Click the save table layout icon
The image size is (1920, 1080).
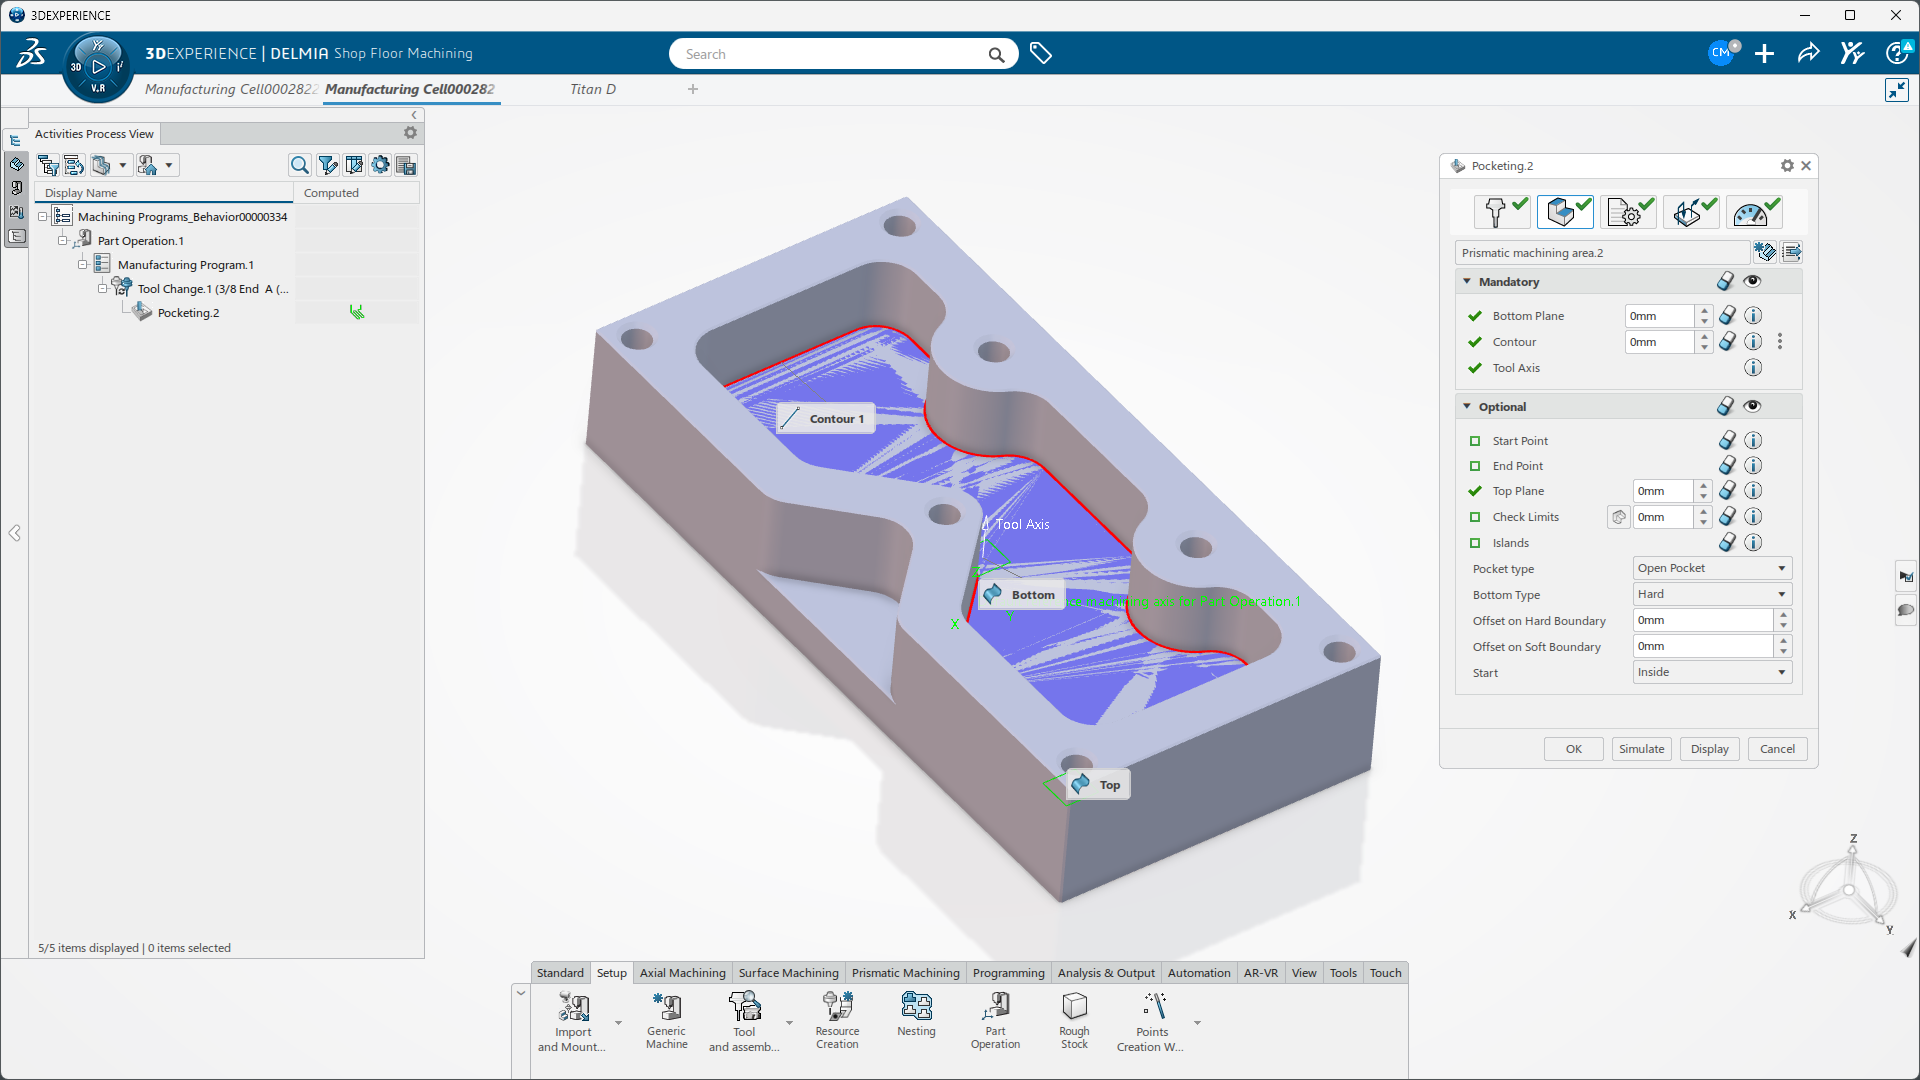point(406,165)
